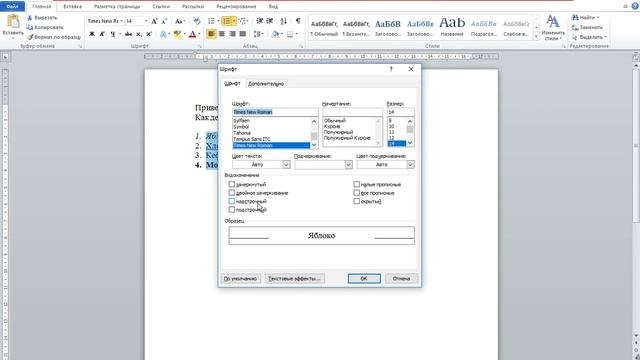Open the Change Case (Aa) dropdown
Image resolution: width=640 pixels, height=360 pixels.
click(180, 21)
